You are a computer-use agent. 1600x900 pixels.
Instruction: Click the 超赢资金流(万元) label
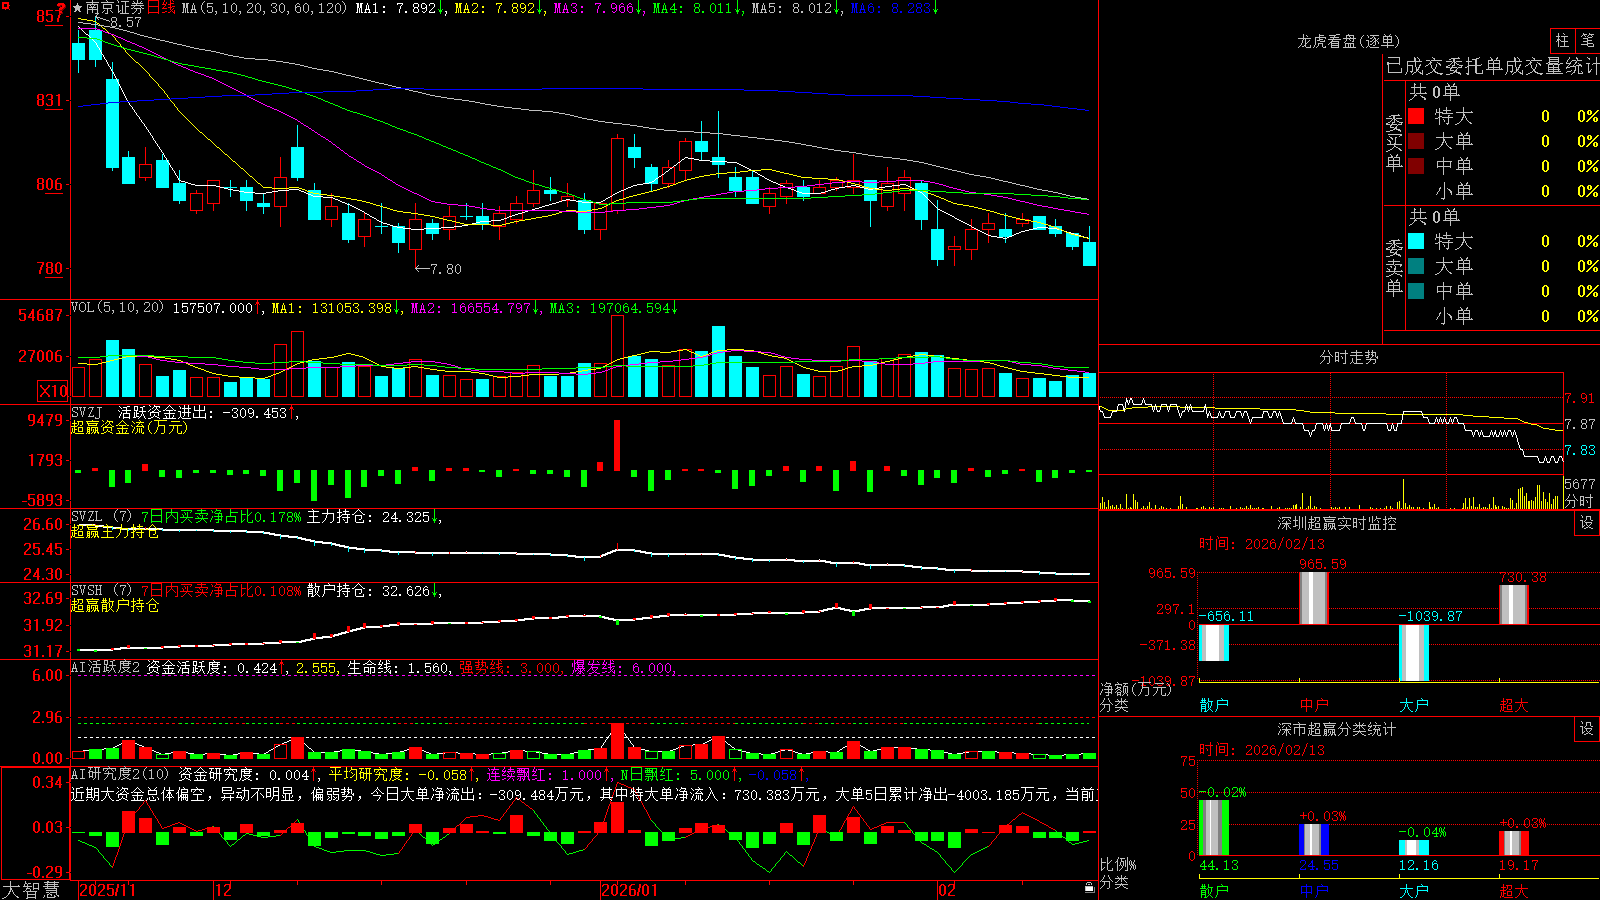pyautogui.click(x=129, y=427)
